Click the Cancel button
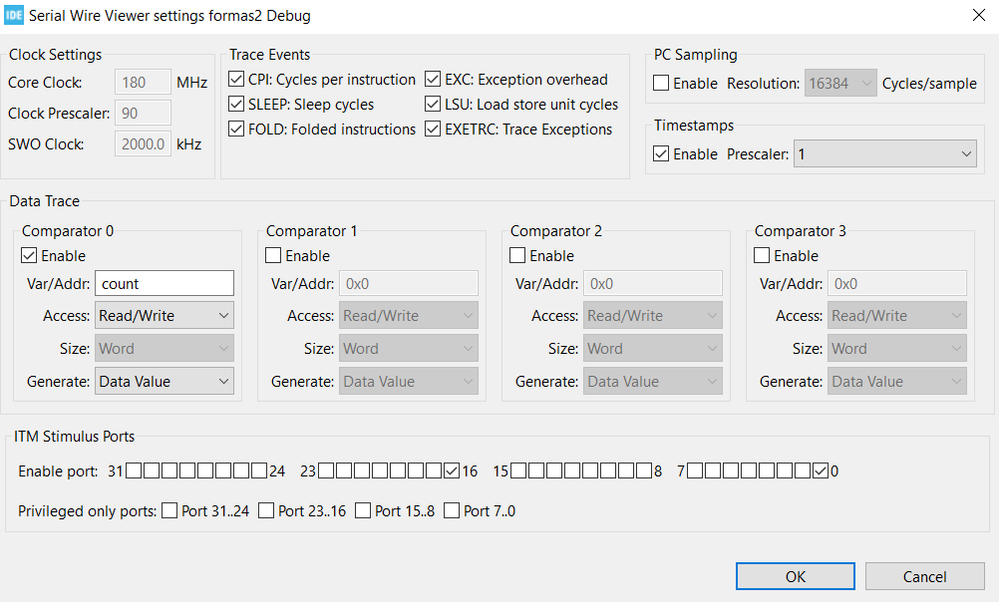 point(925,577)
